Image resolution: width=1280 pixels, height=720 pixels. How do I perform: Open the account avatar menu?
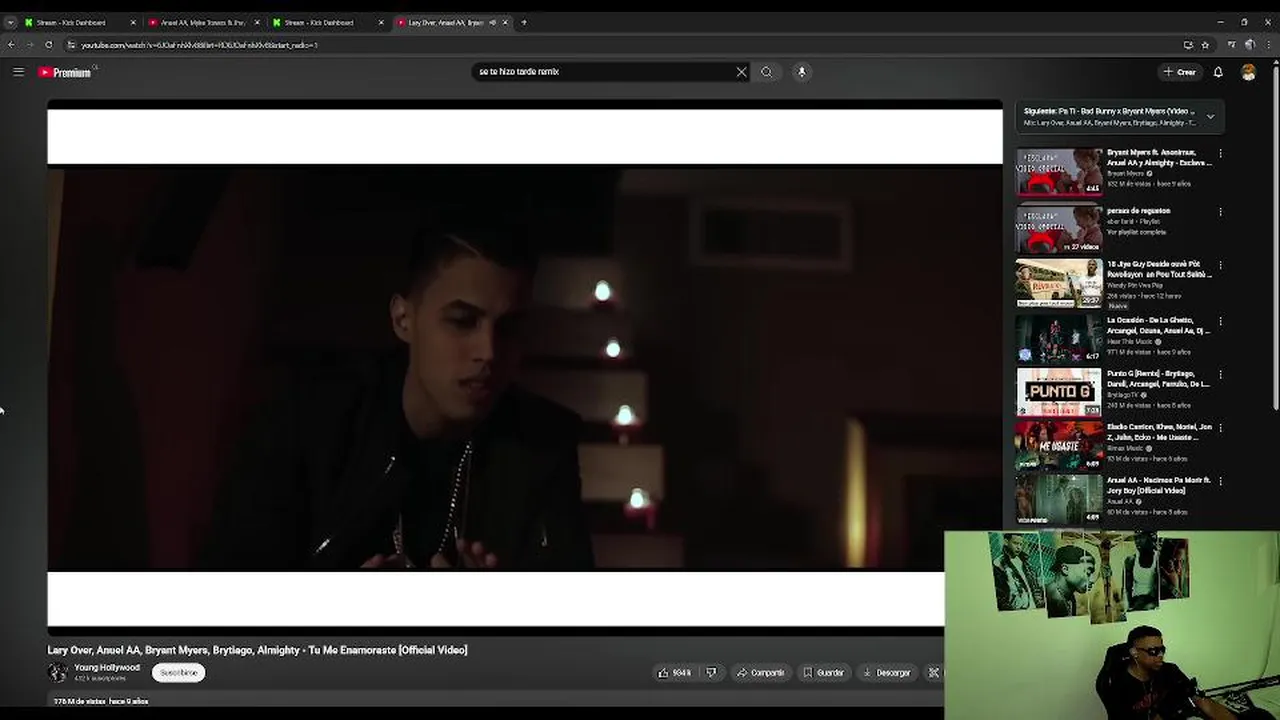pos(1248,72)
